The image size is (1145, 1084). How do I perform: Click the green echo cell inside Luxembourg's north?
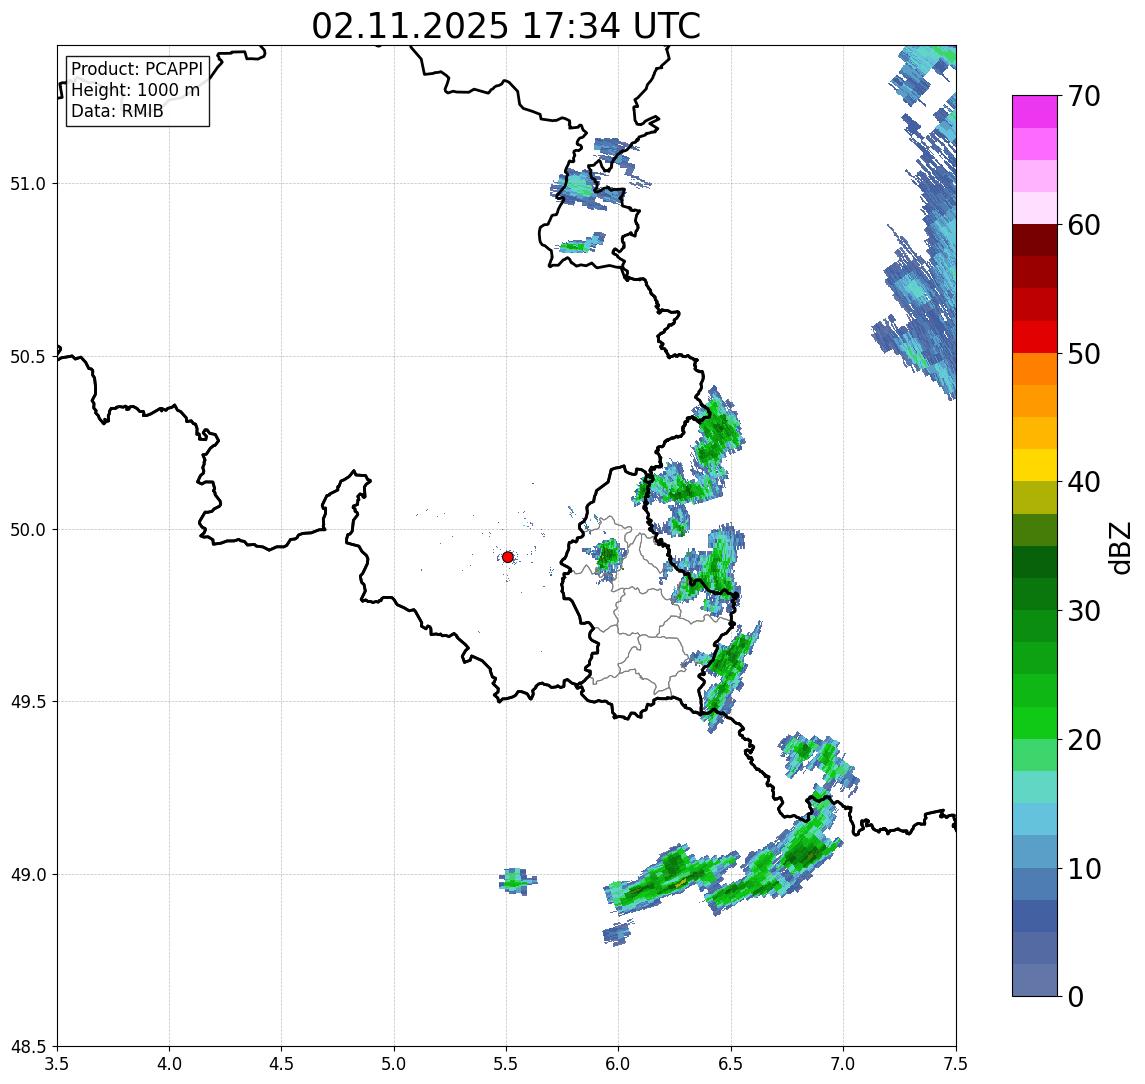(605, 557)
